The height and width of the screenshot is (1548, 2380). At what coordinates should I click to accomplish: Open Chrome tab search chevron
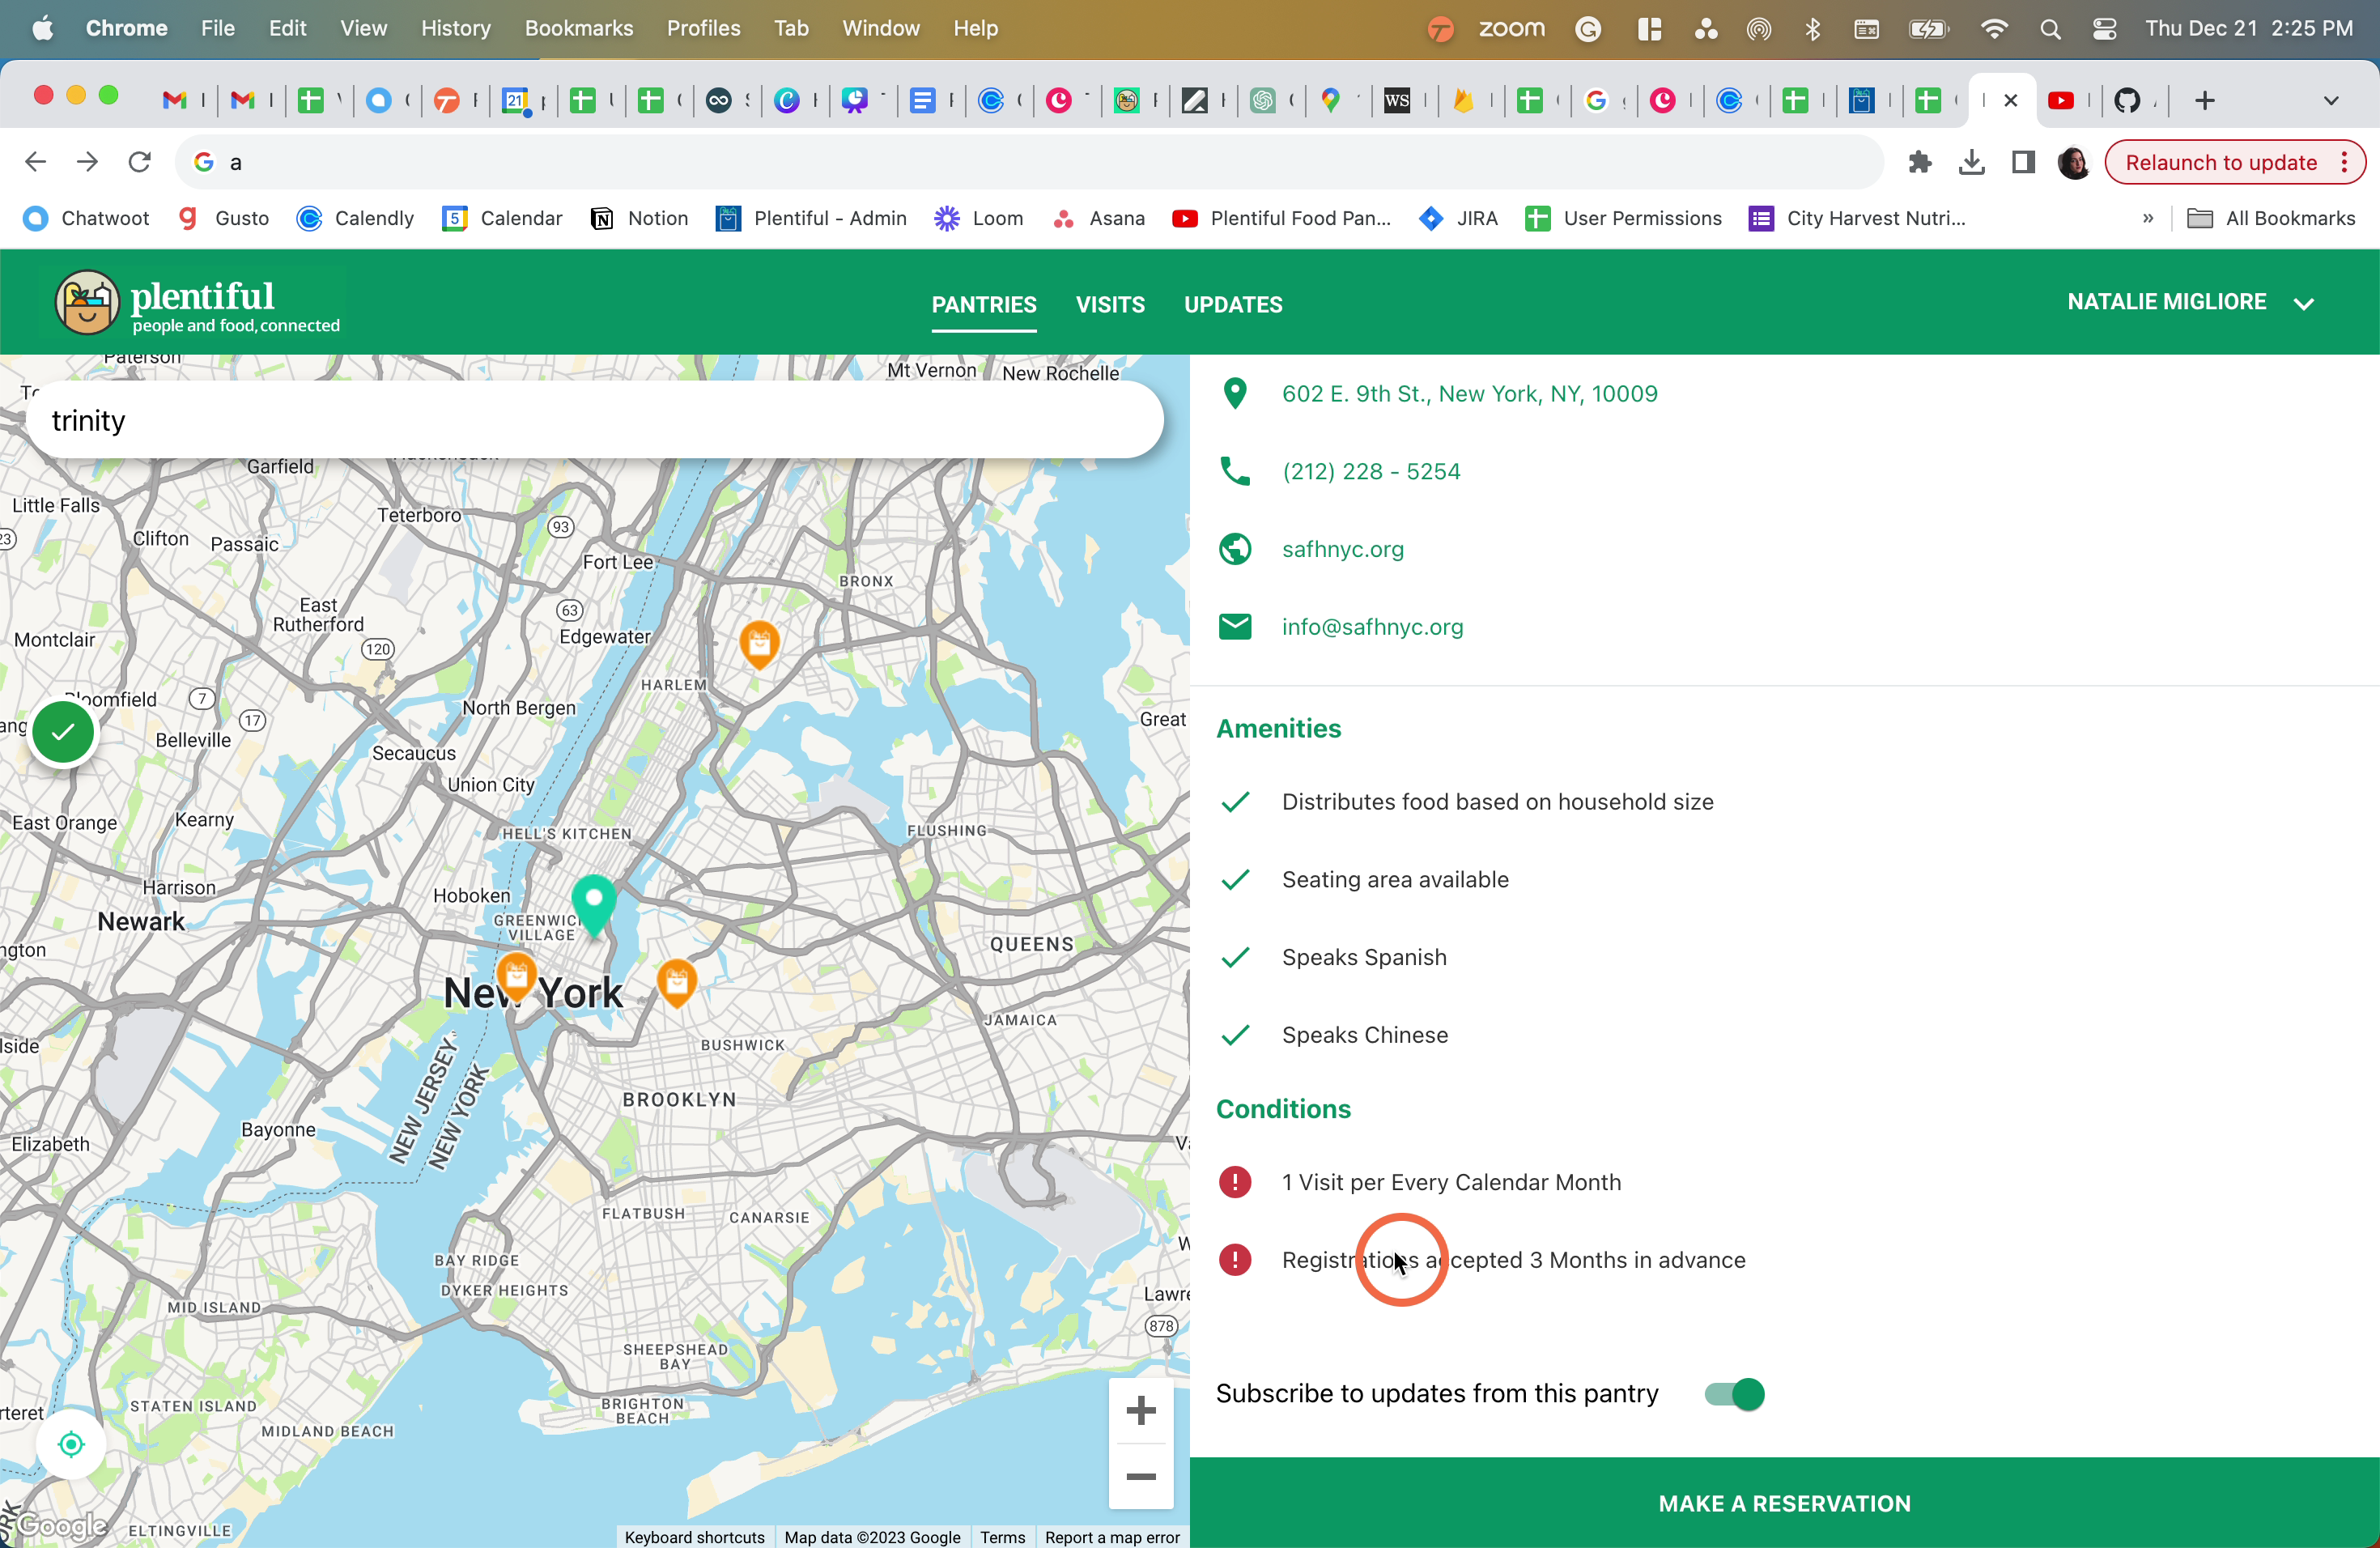pyautogui.click(x=2331, y=100)
